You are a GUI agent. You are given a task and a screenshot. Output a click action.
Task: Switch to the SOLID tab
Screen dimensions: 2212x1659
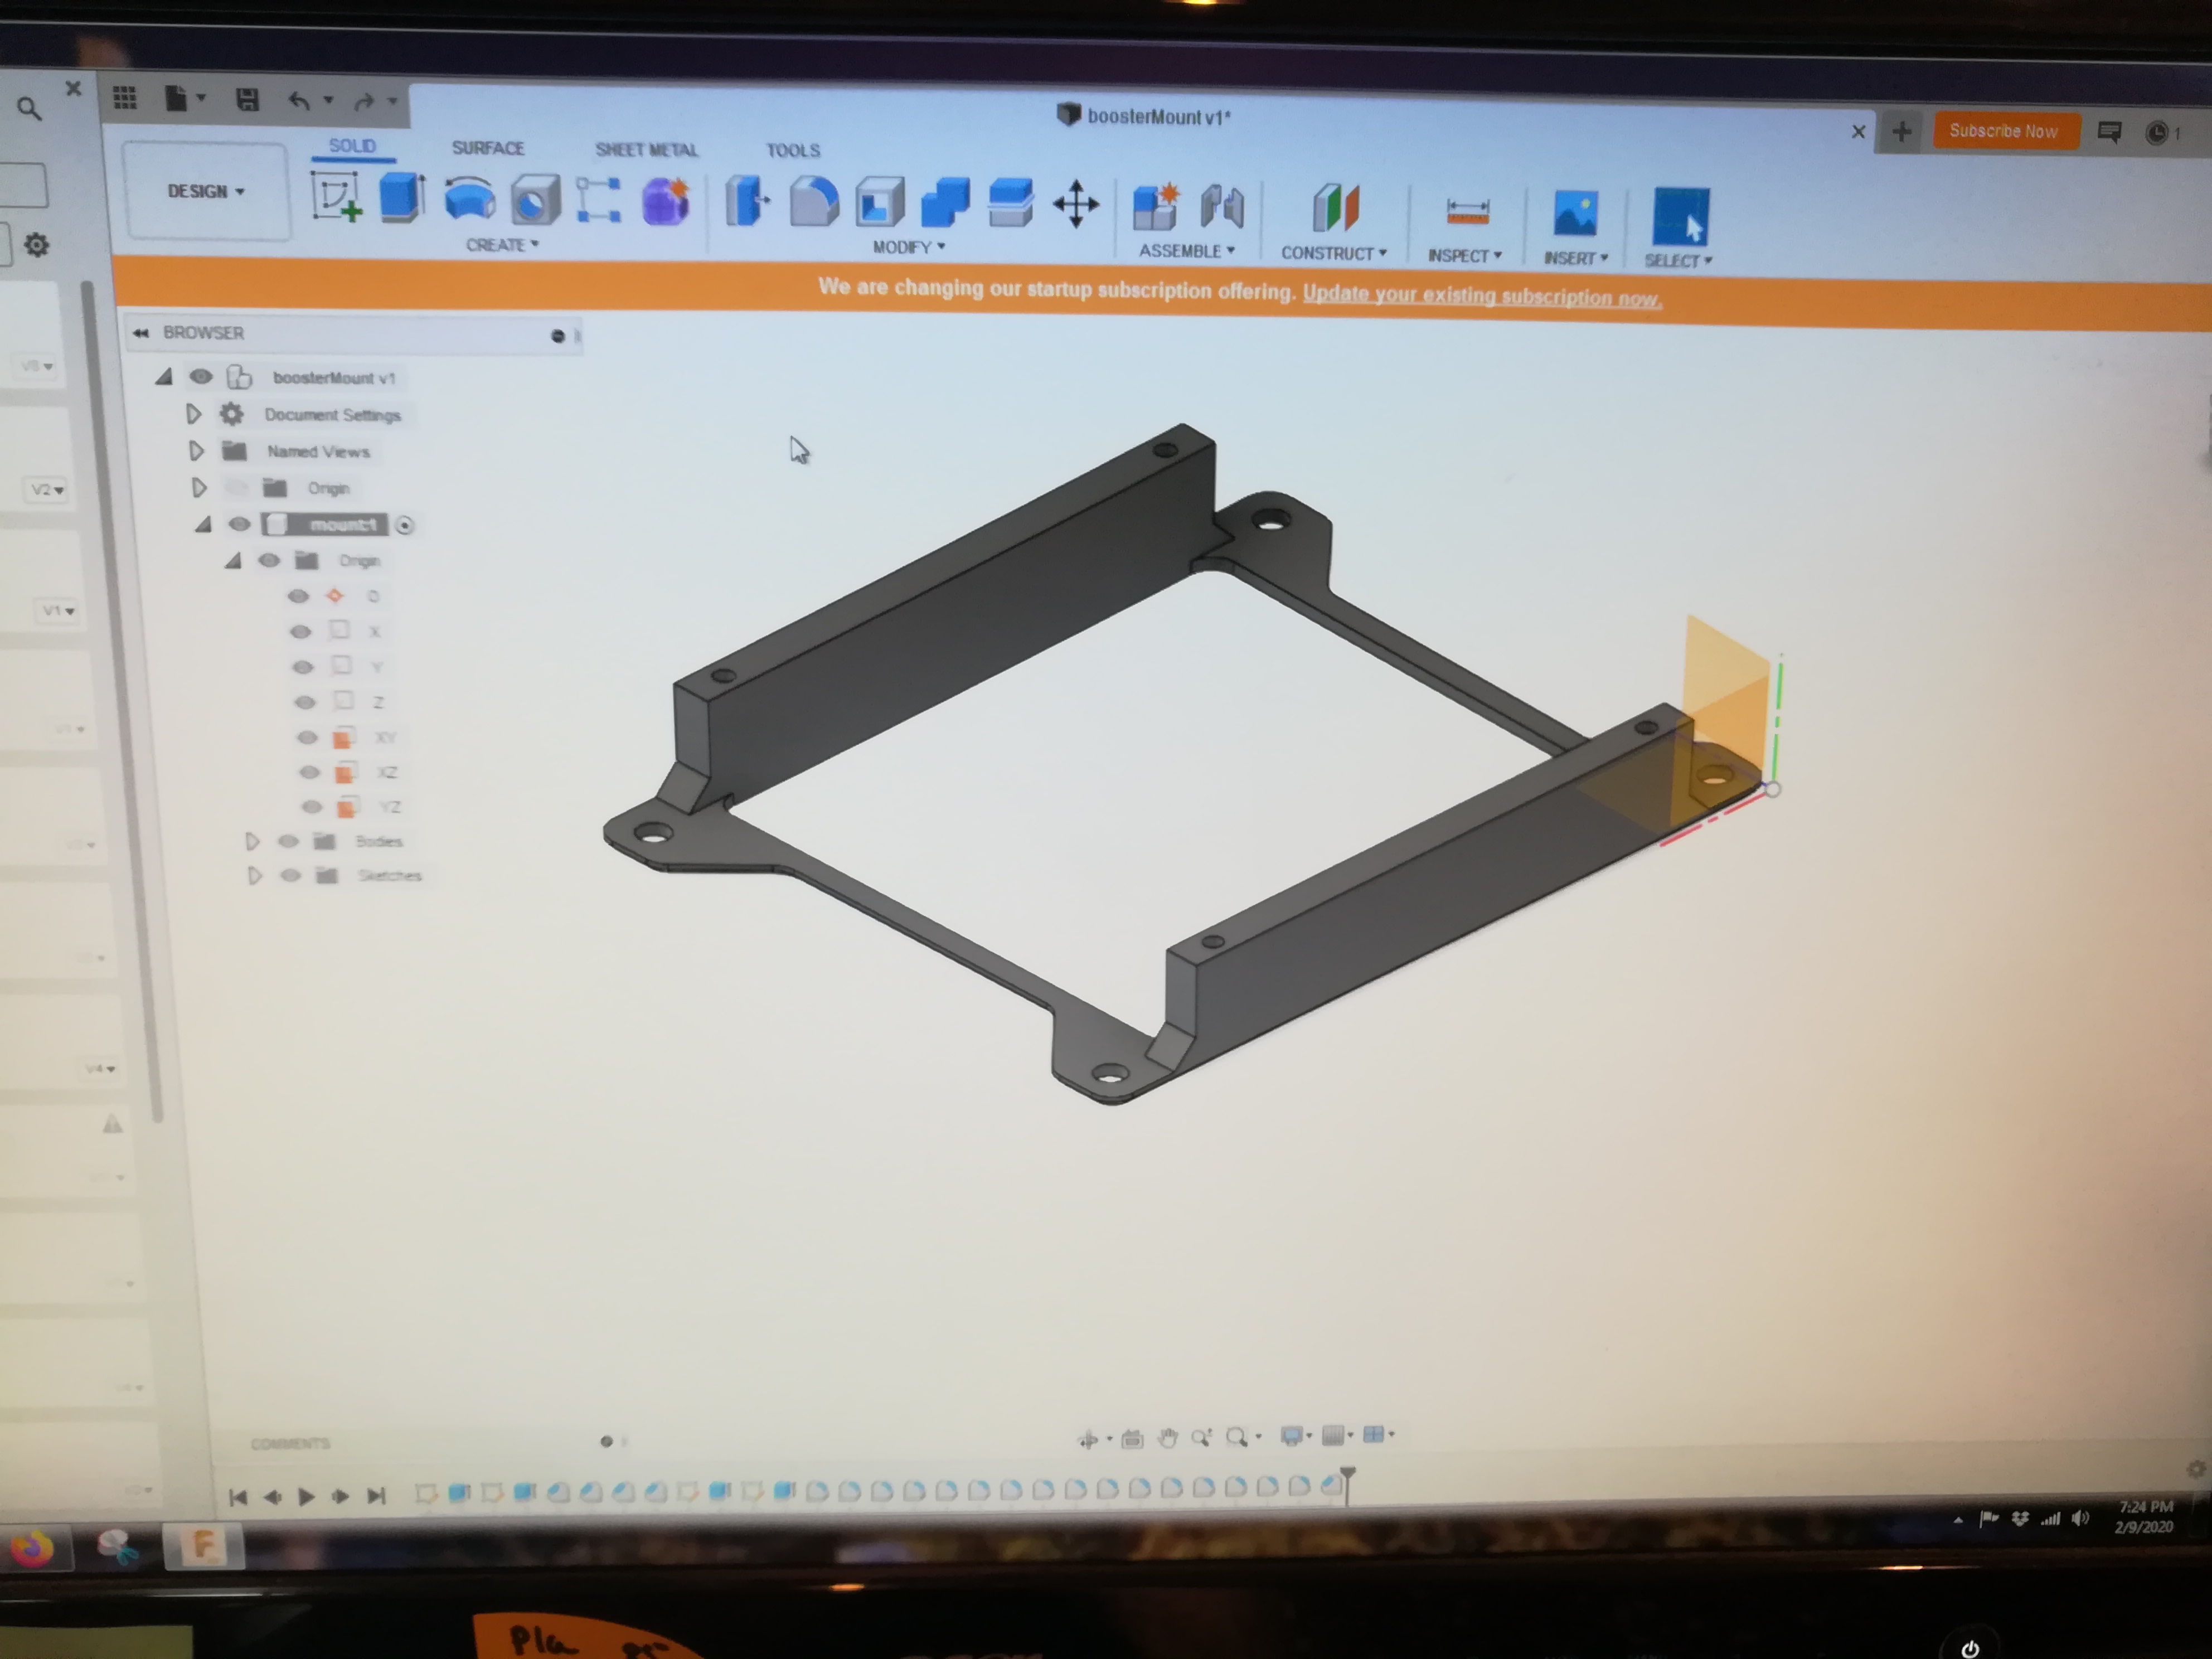[x=352, y=146]
